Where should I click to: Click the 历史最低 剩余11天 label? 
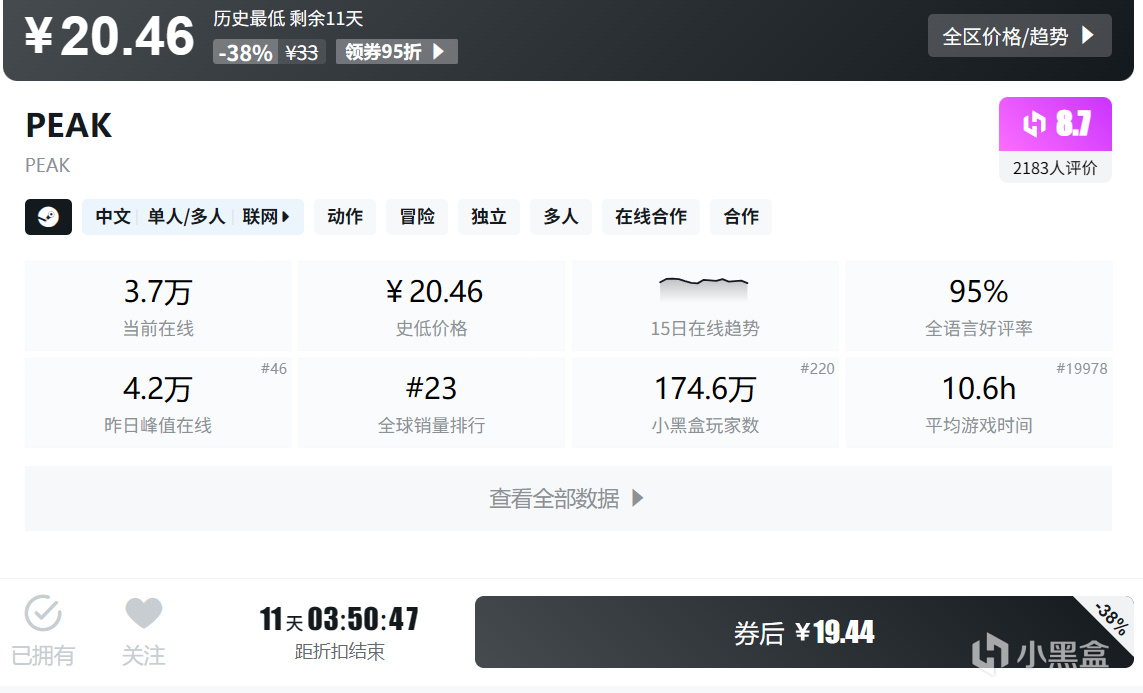pyautogui.click(x=288, y=18)
